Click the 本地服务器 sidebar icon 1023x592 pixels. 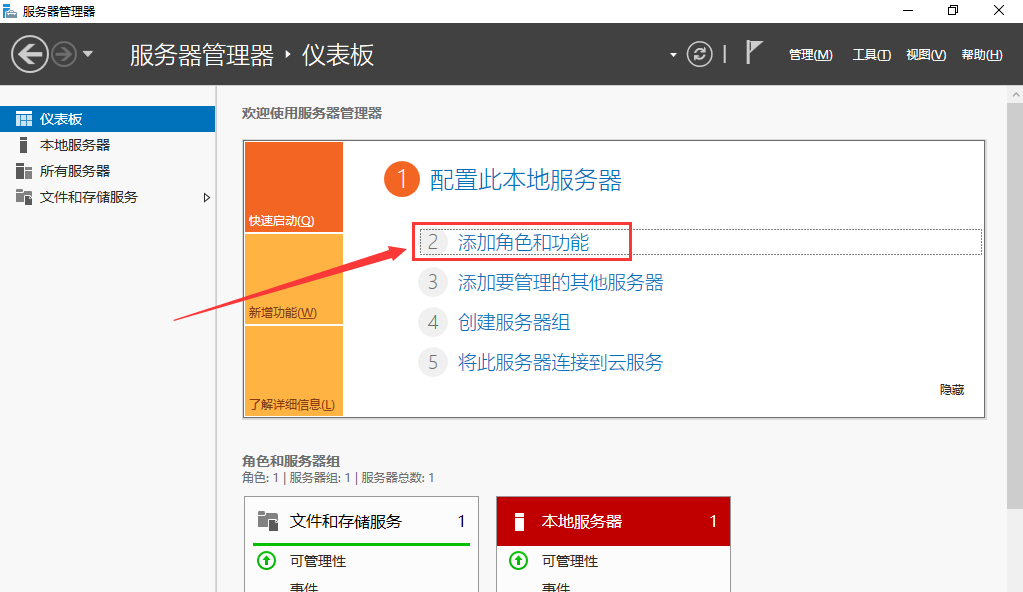[23, 145]
